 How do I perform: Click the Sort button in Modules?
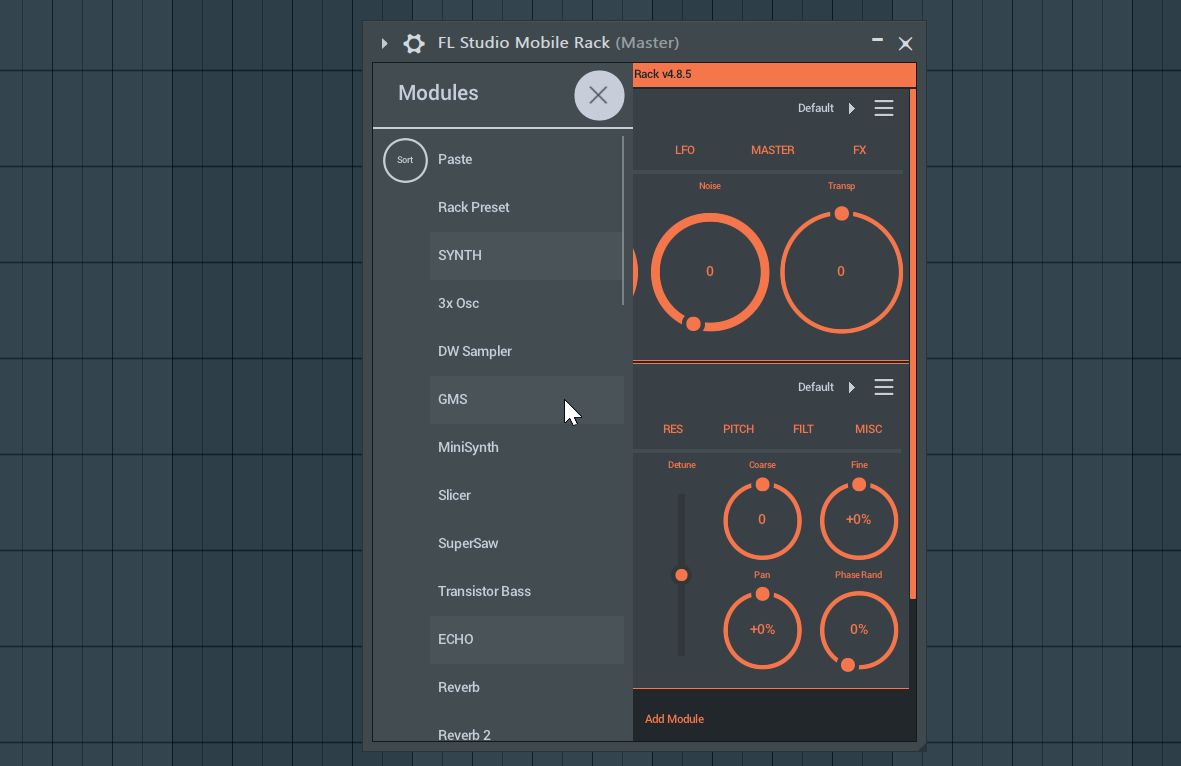pos(405,160)
